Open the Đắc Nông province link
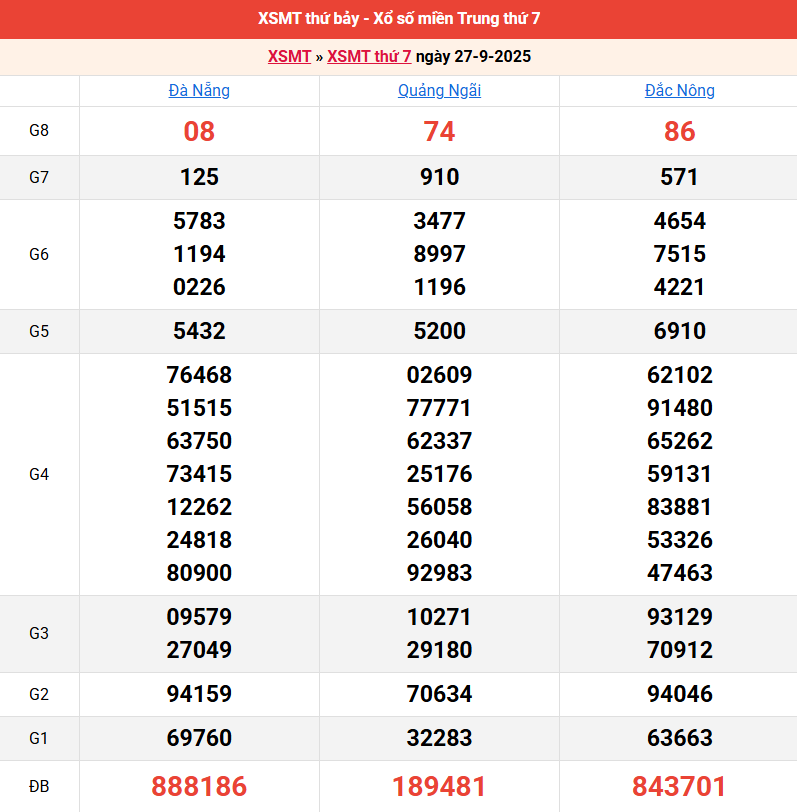Screen dimensions: 797x812 pos(679,91)
